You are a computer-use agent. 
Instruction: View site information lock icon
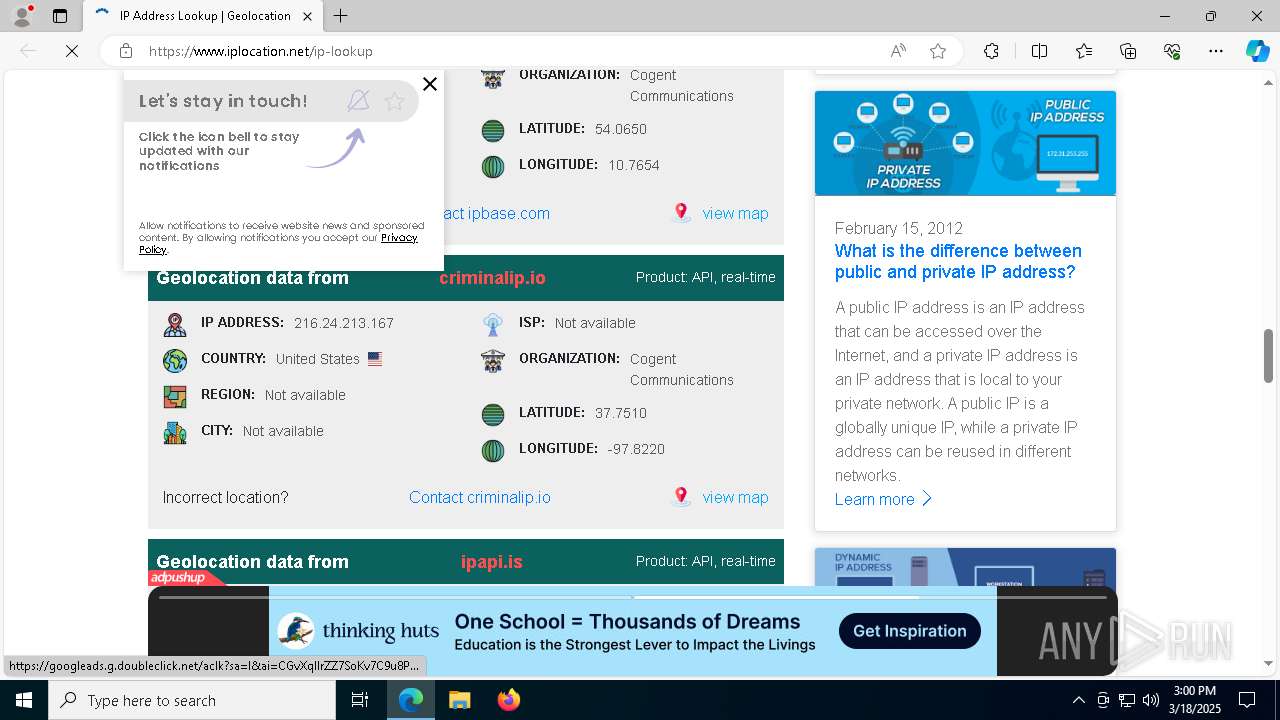coord(126,51)
